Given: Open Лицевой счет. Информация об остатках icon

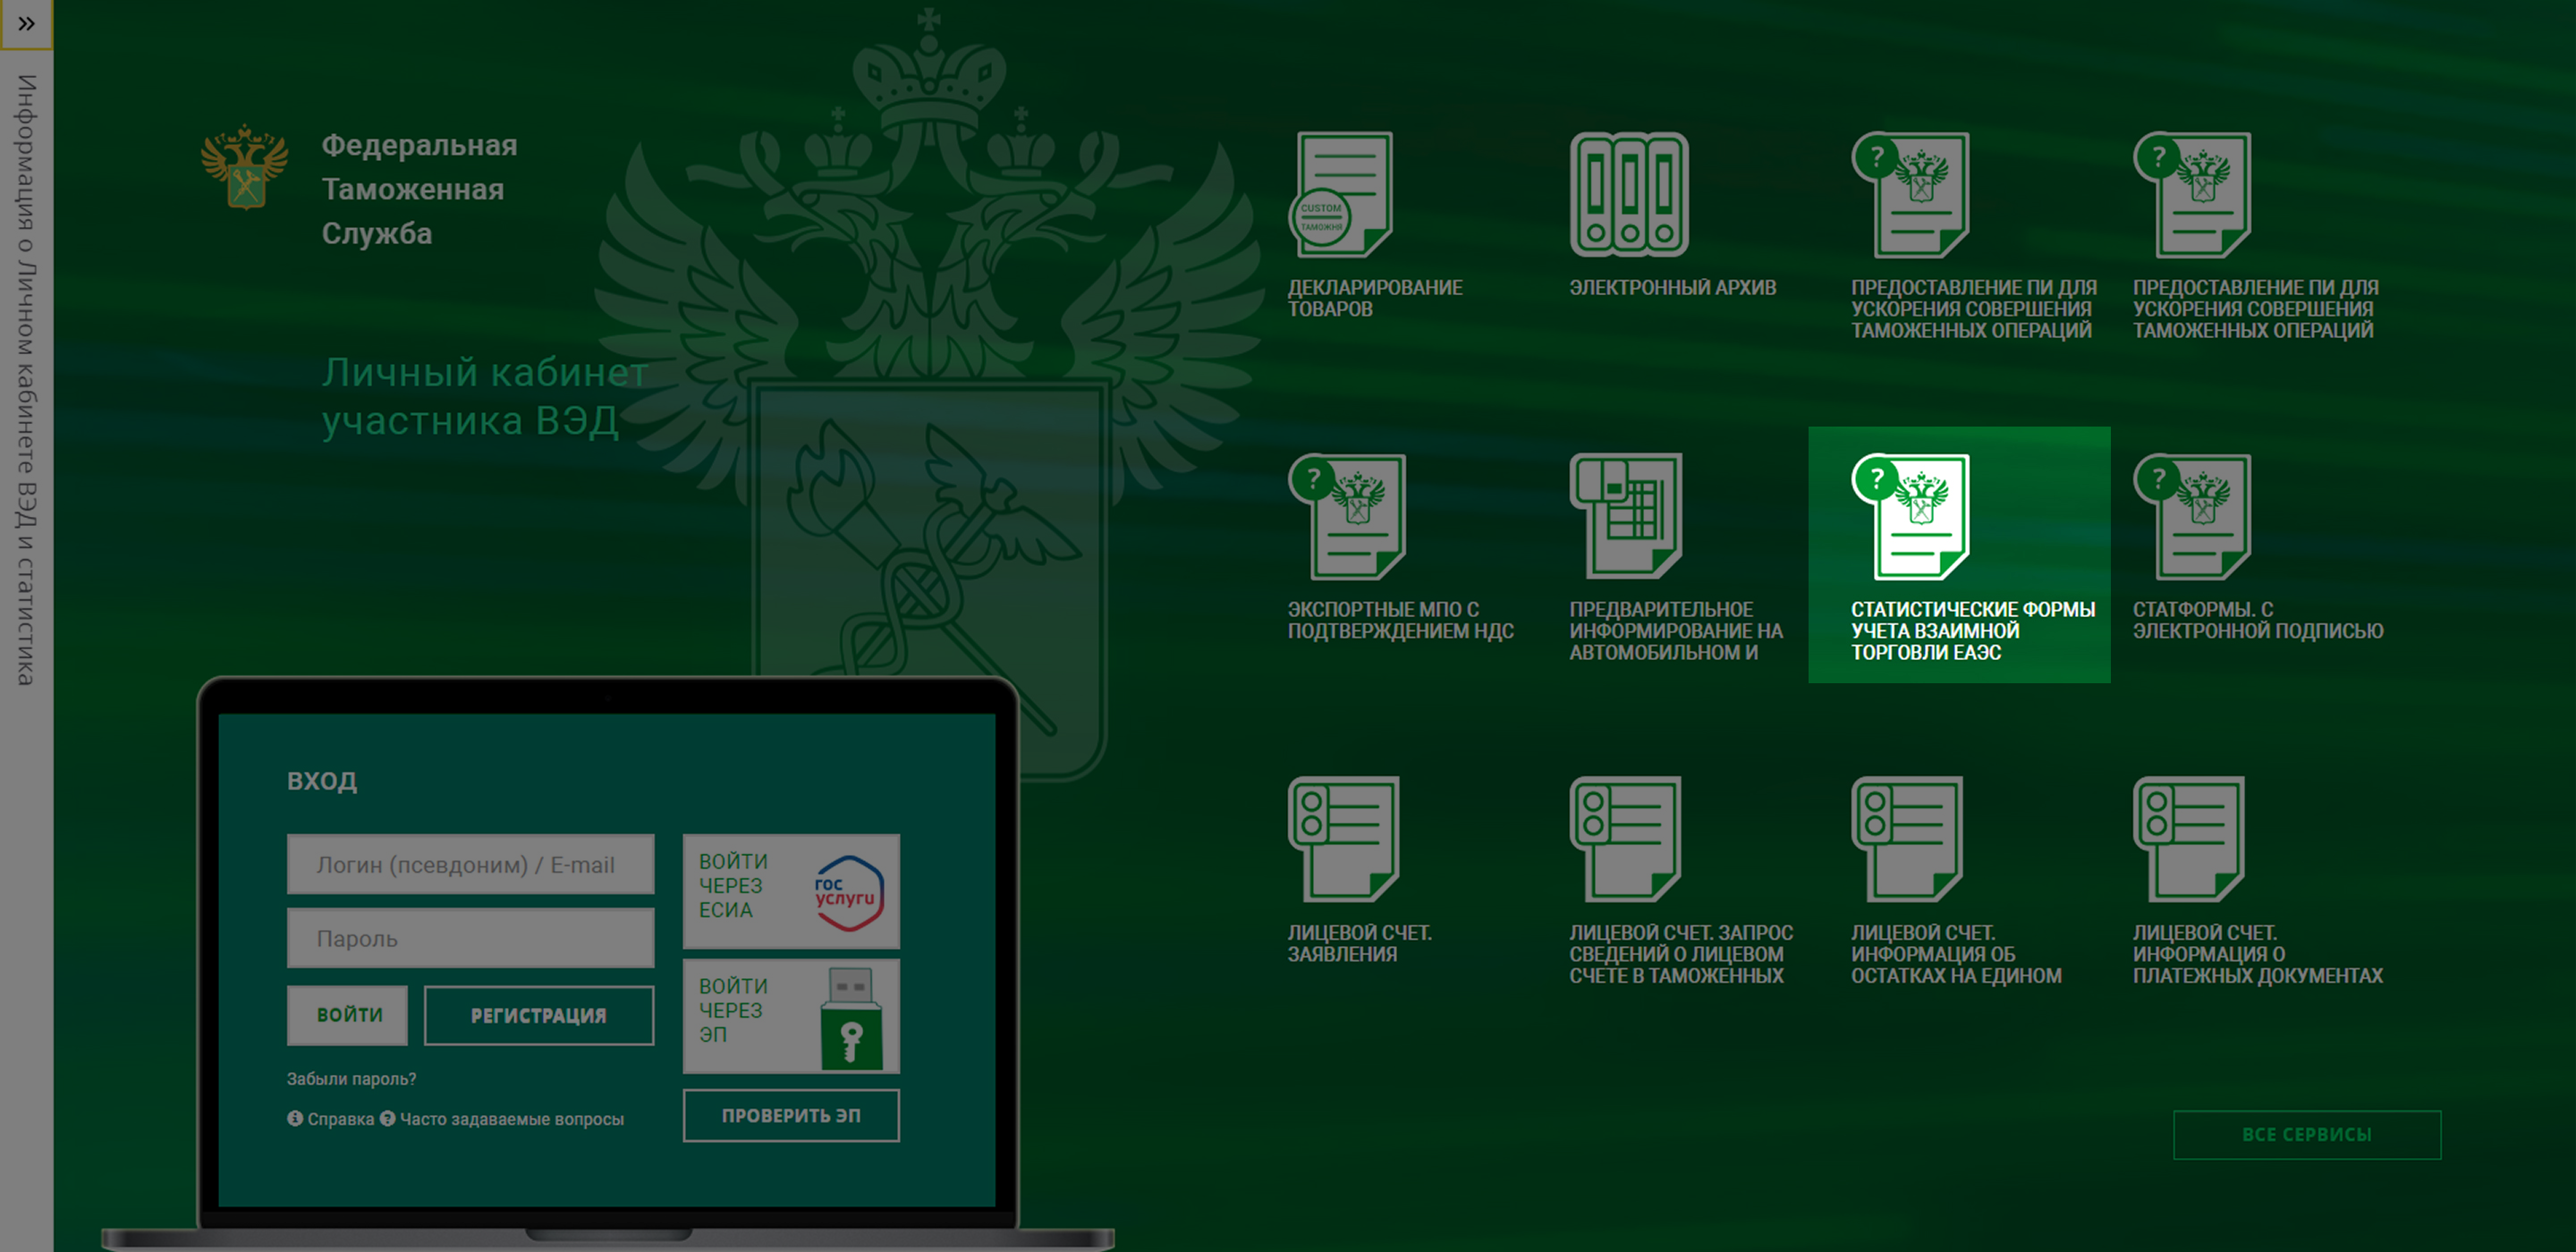Looking at the screenshot, I should 1907,839.
